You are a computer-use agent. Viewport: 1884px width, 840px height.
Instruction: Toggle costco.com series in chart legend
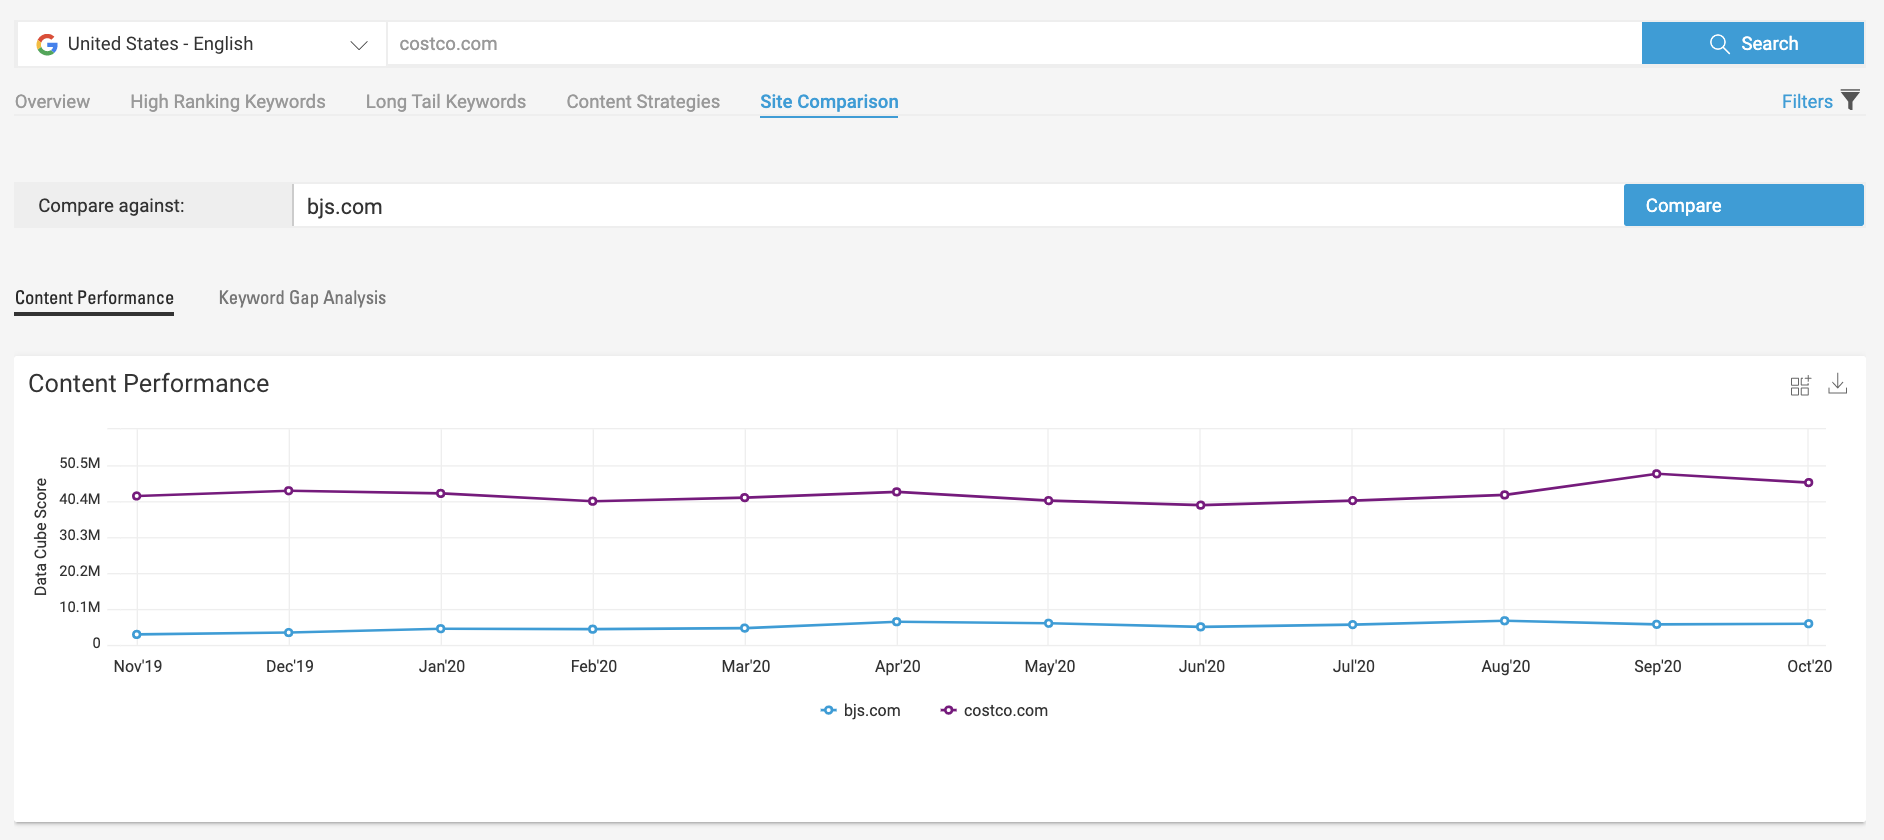(x=994, y=711)
